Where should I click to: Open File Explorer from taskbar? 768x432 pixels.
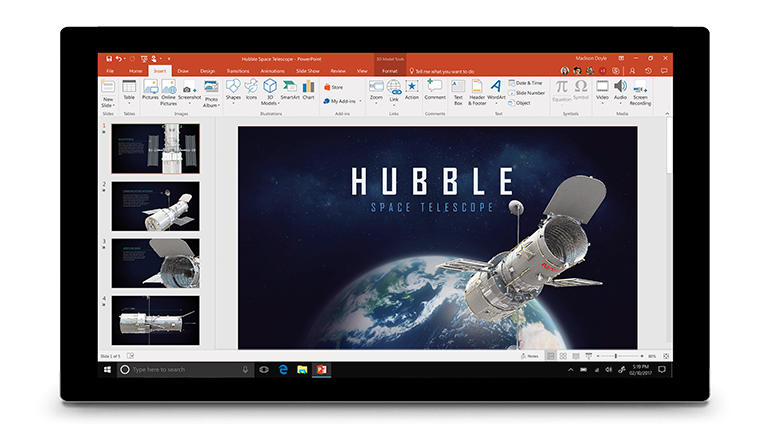tap(302, 370)
